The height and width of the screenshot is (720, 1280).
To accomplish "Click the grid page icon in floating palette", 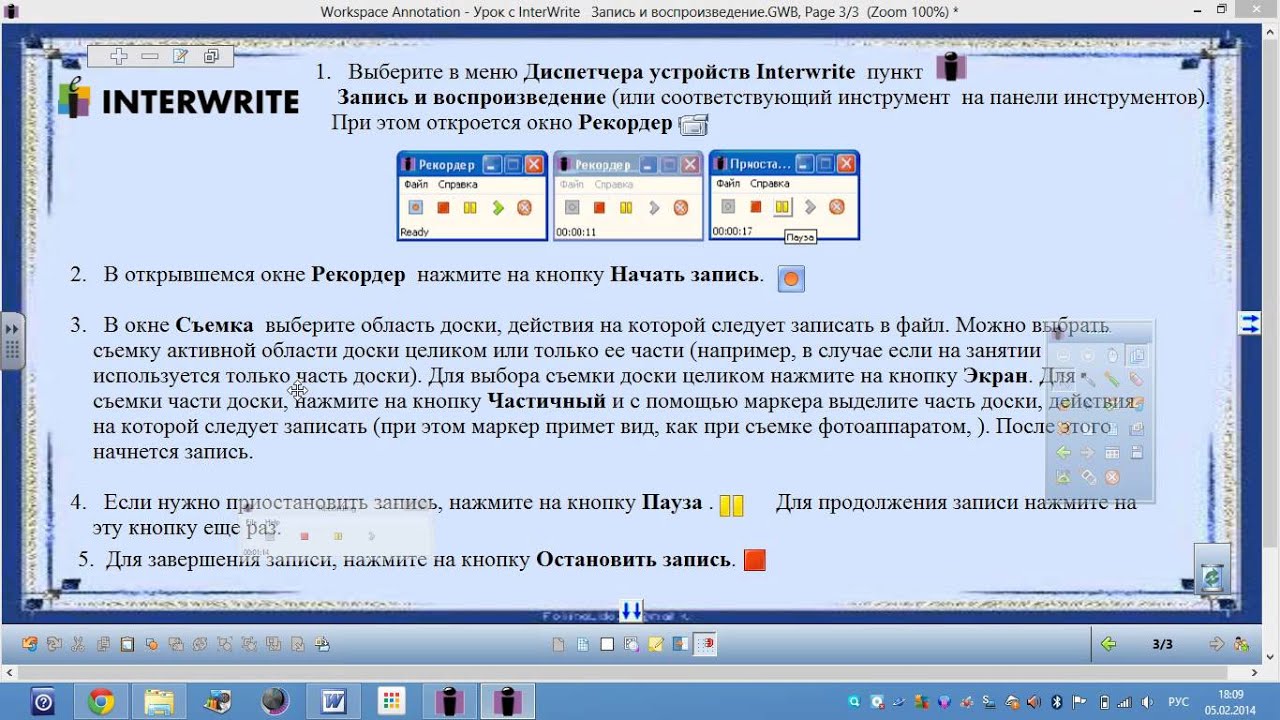I will [1112, 452].
